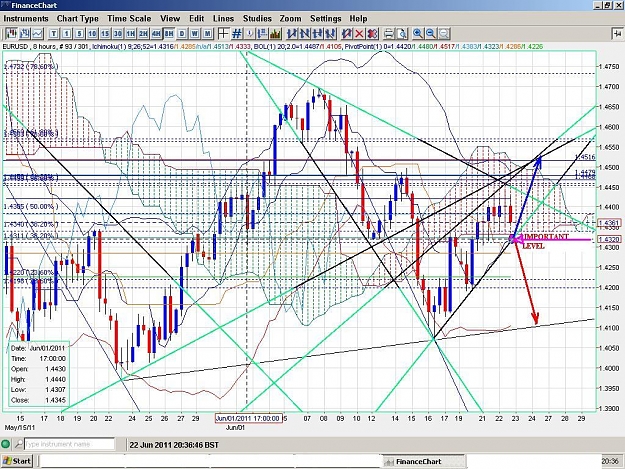The image size is (625, 469).
Task: Click the 'EURUSD , 8 hours' indicator header text
Action: point(30,47)
